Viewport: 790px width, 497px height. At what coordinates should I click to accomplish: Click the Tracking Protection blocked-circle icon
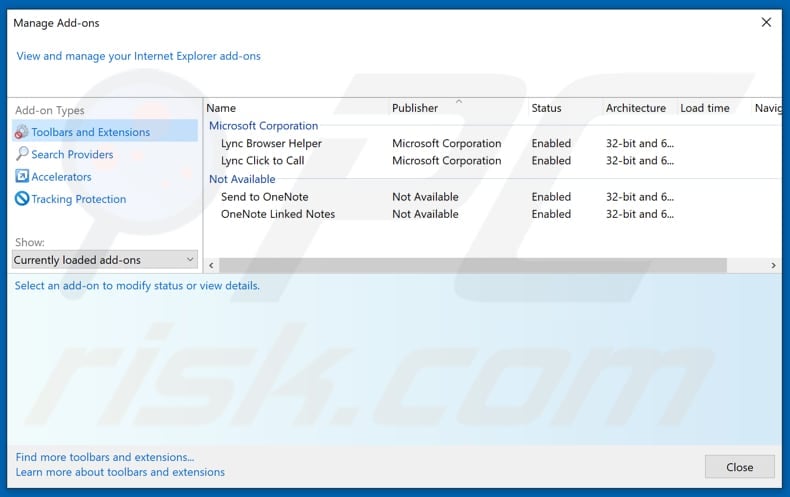tap(22, 199)
